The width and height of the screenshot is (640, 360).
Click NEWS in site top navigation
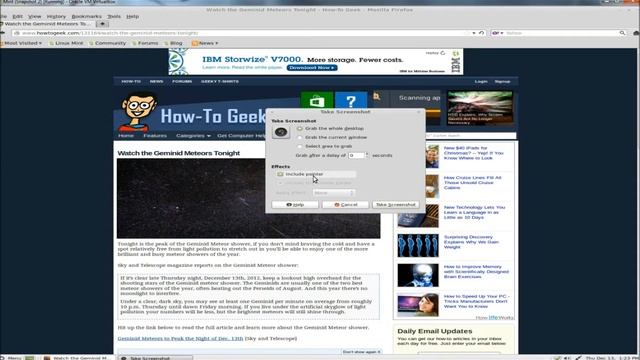pos(156,81)
